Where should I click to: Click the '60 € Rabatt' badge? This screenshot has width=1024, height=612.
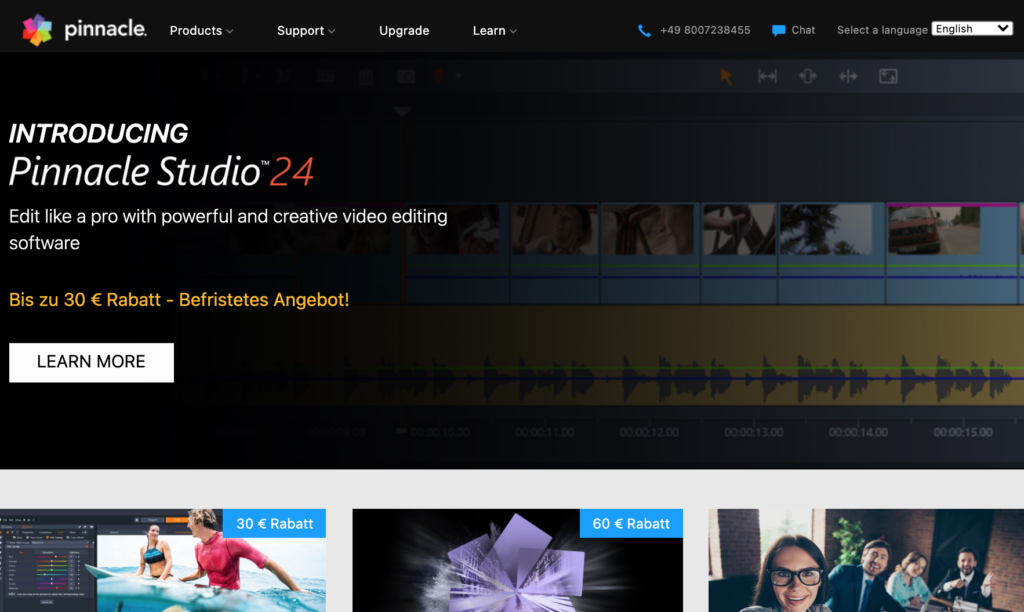pyautogui.click(x=631, y=523)
